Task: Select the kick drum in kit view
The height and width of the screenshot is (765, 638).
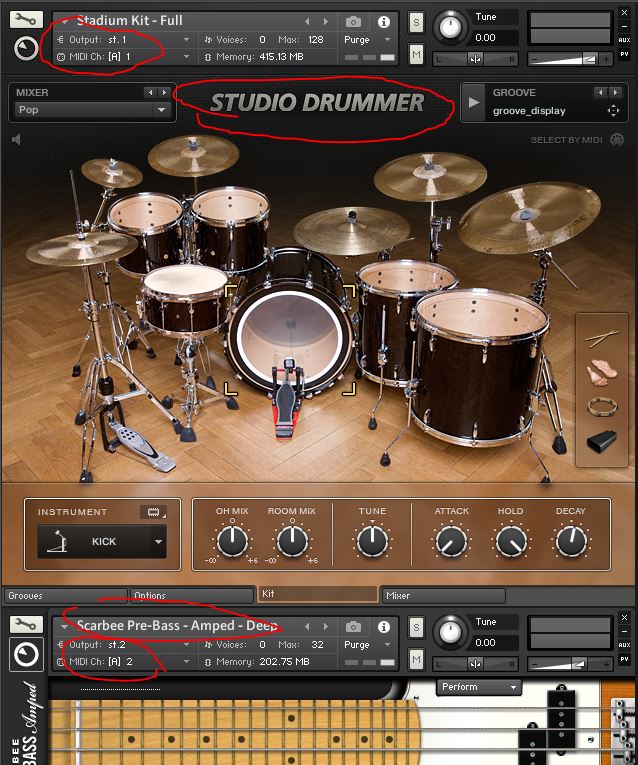Action: pos(291,335)
